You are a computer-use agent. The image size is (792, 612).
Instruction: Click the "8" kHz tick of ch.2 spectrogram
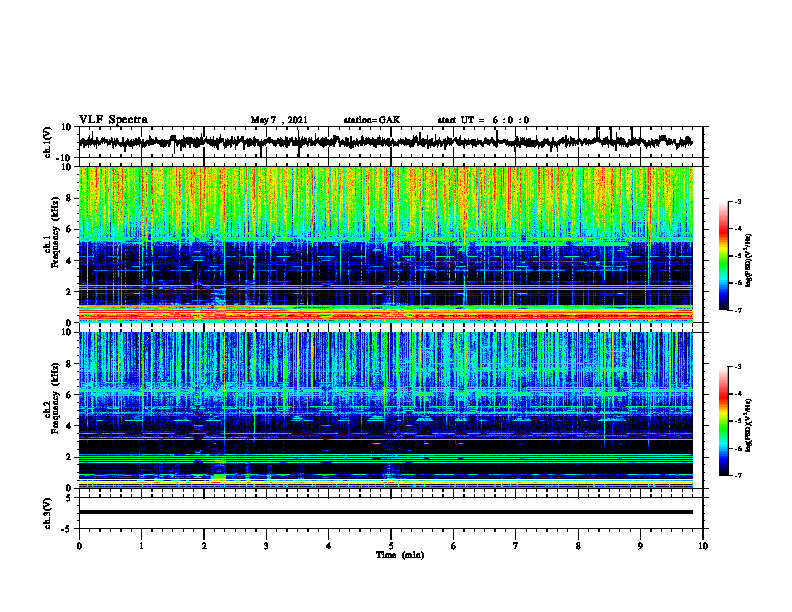pyautogui.click(x=69, y=364)
